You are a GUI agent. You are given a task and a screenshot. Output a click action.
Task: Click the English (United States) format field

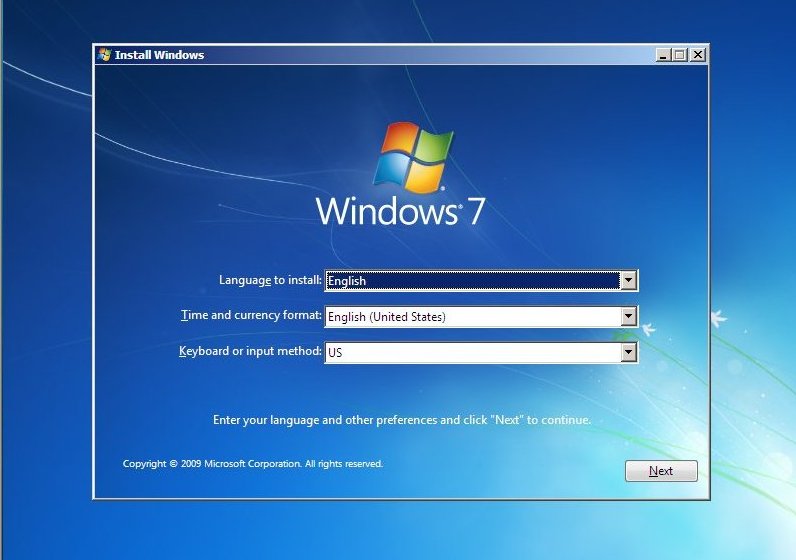point(472,317)
